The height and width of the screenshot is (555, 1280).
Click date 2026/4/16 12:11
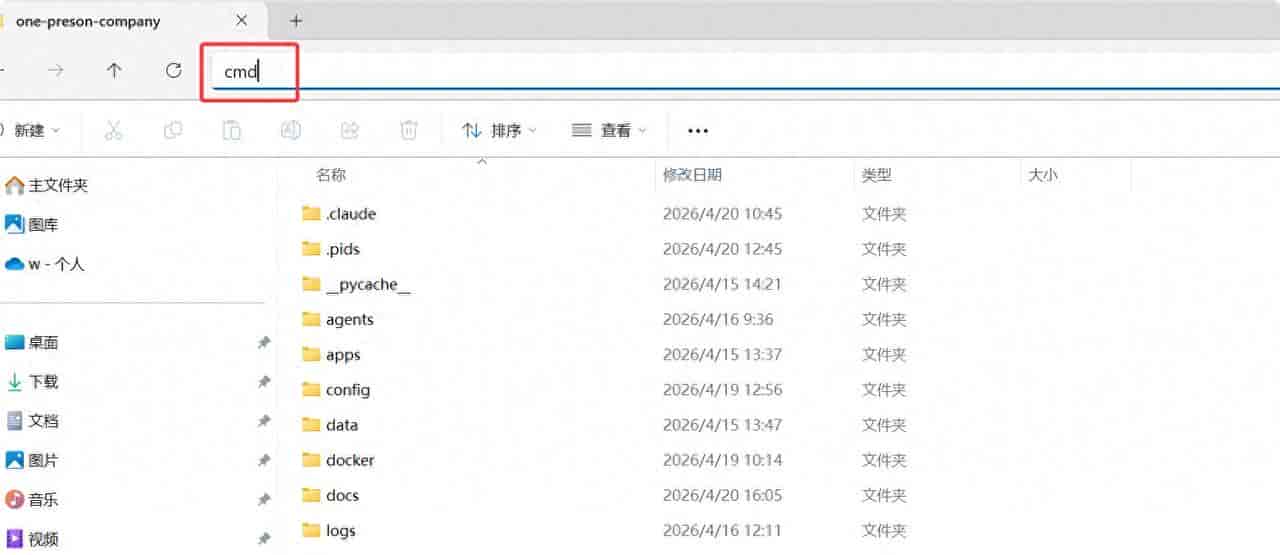click(722, 531)
